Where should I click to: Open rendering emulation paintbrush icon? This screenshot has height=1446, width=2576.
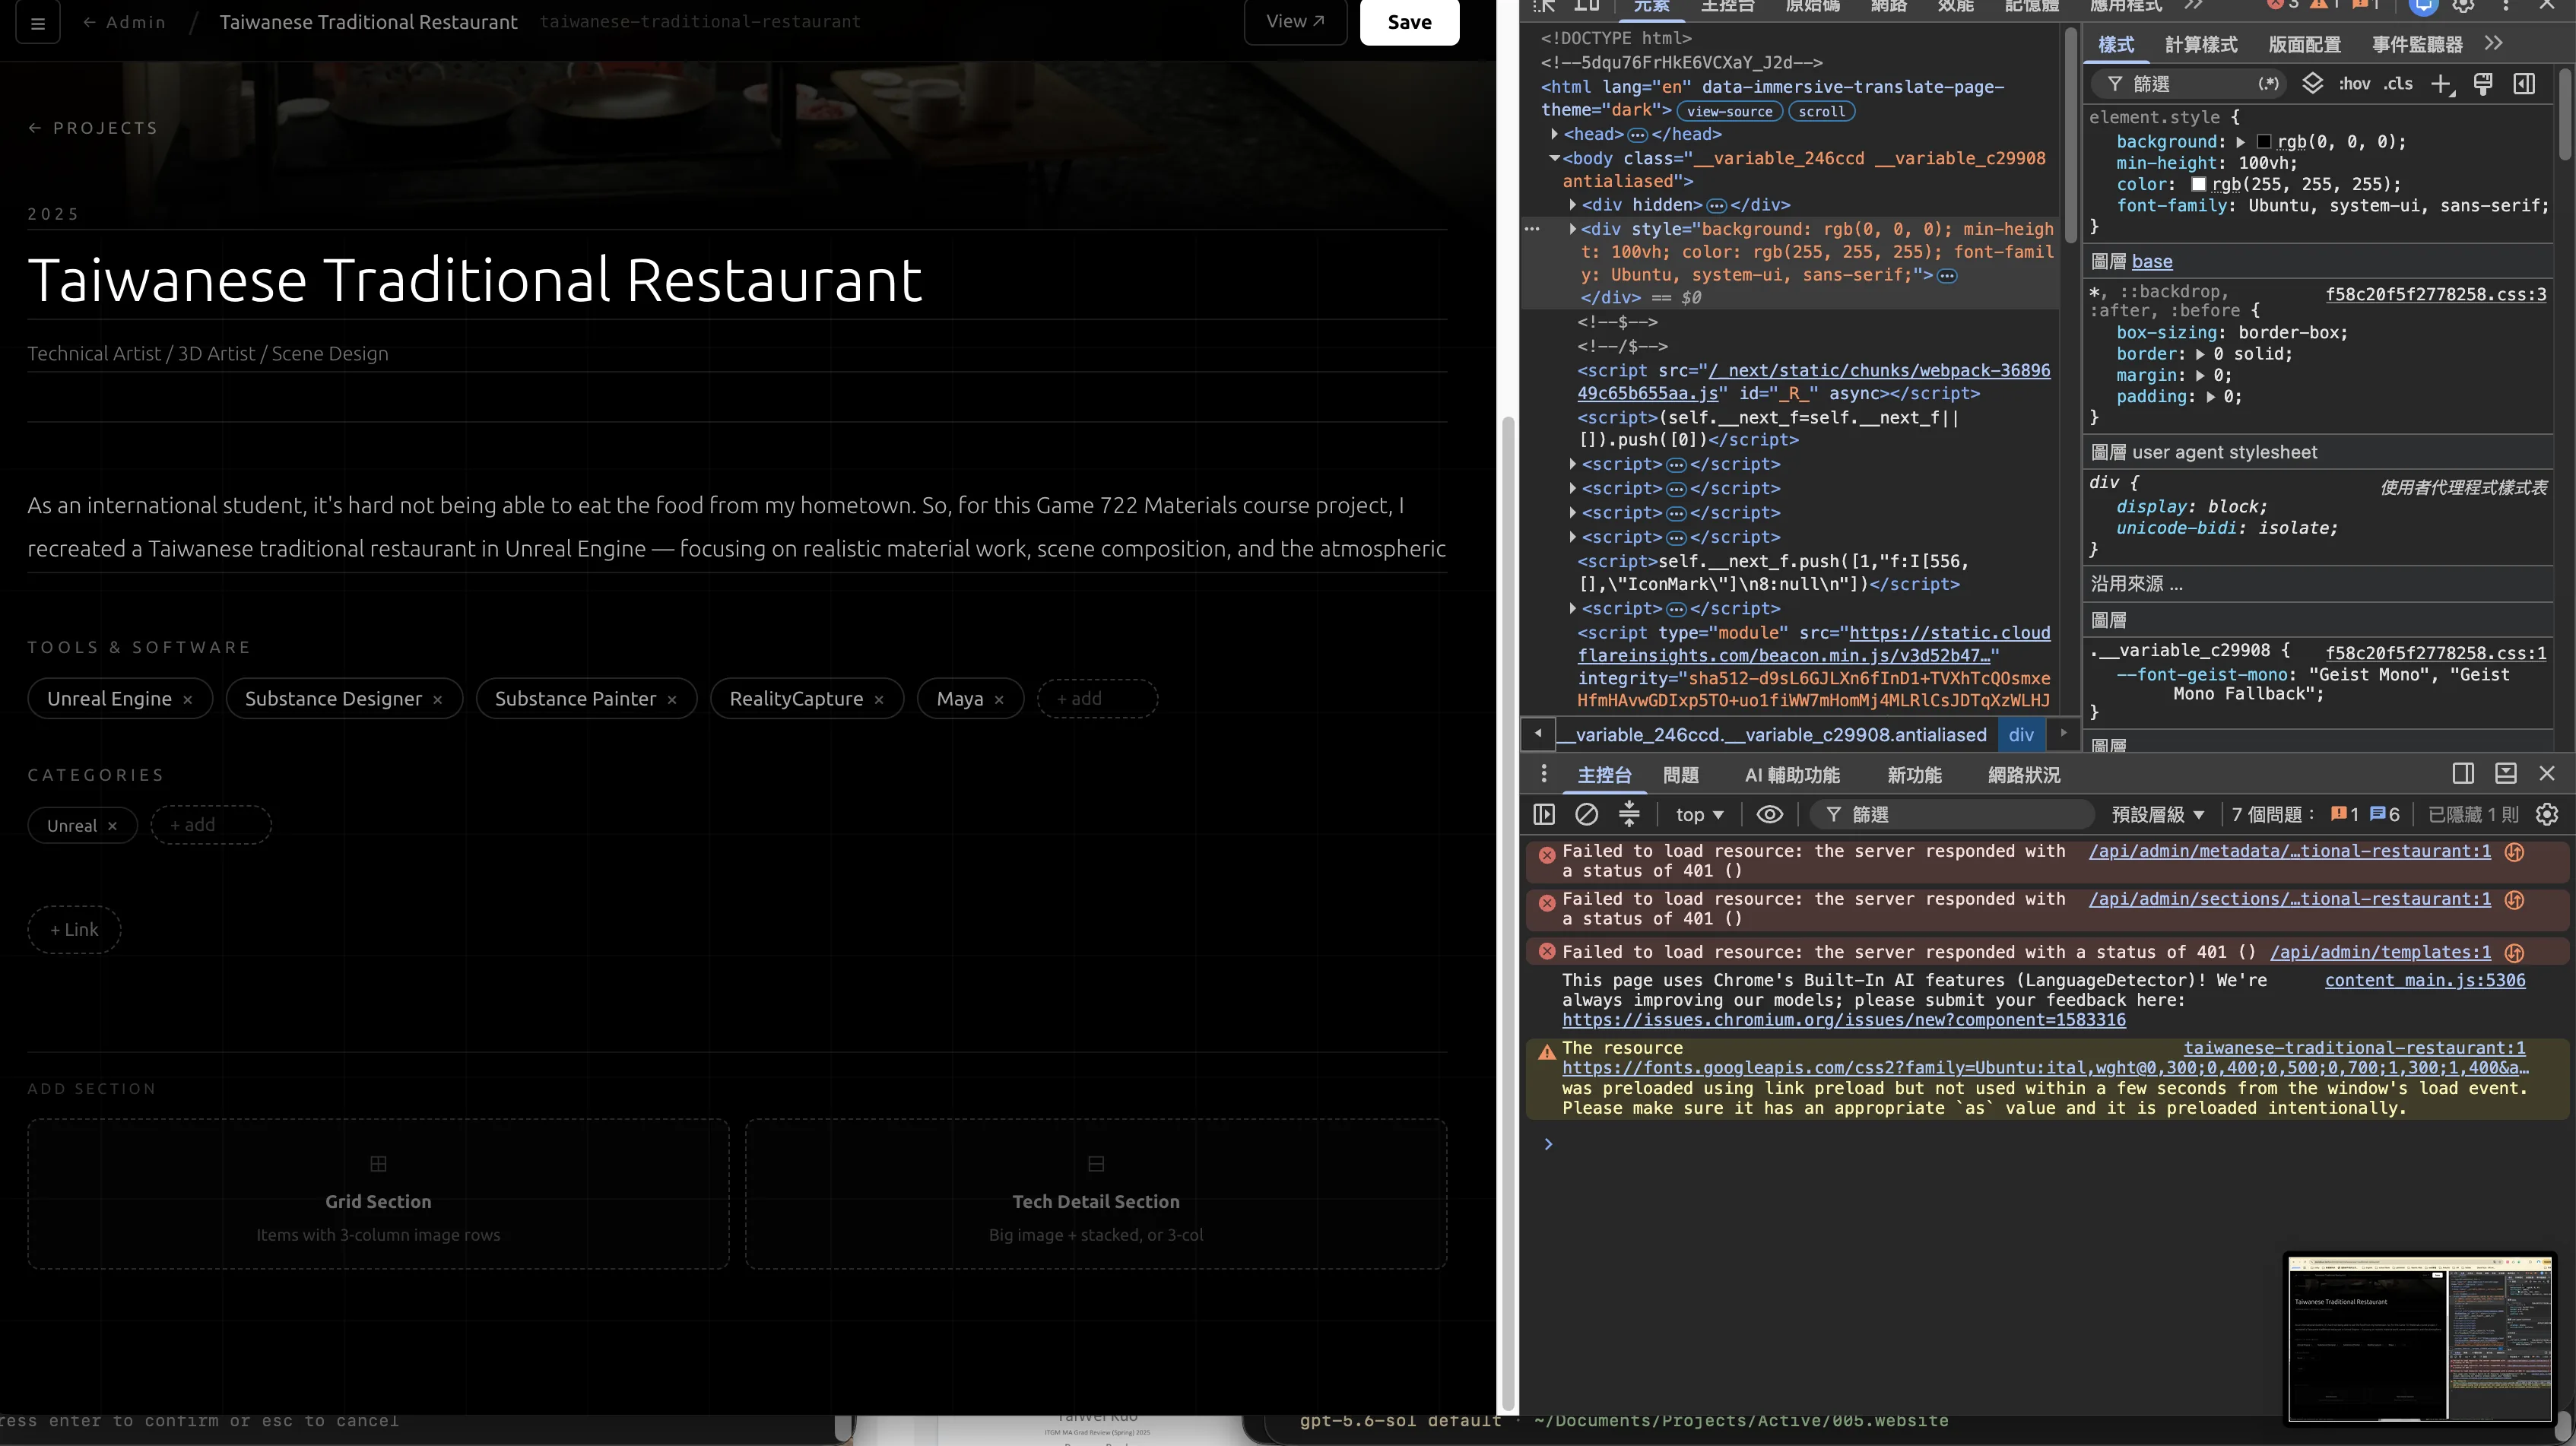coord(2482,84)
